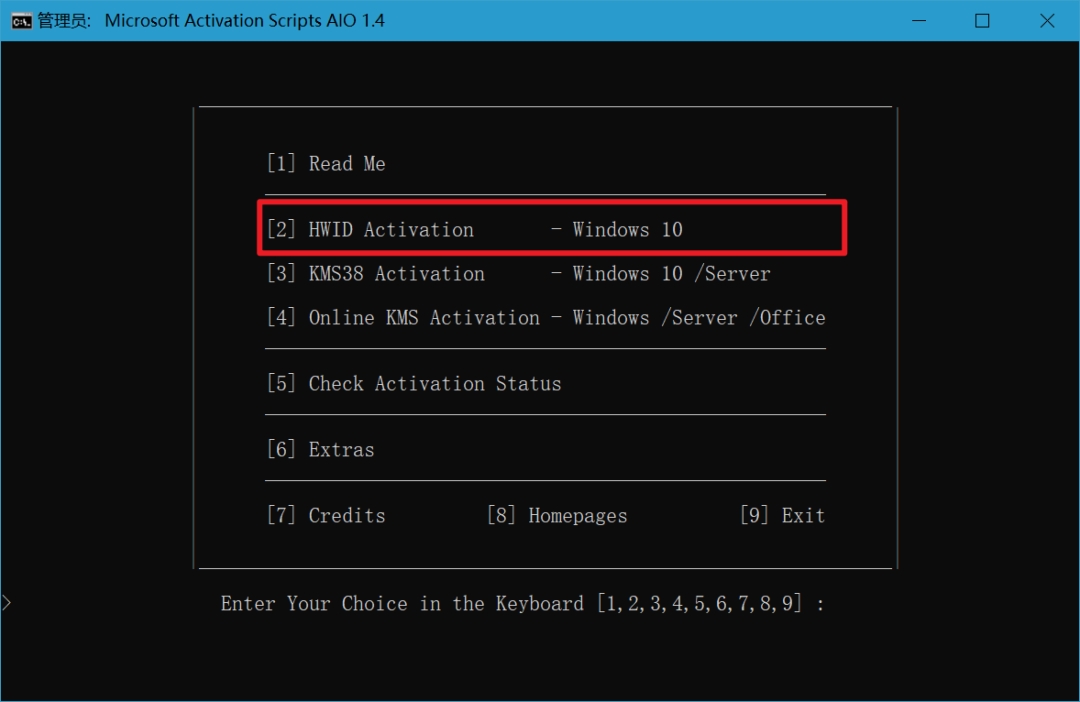Choose the HWID Activation entry

coord(370,230)
